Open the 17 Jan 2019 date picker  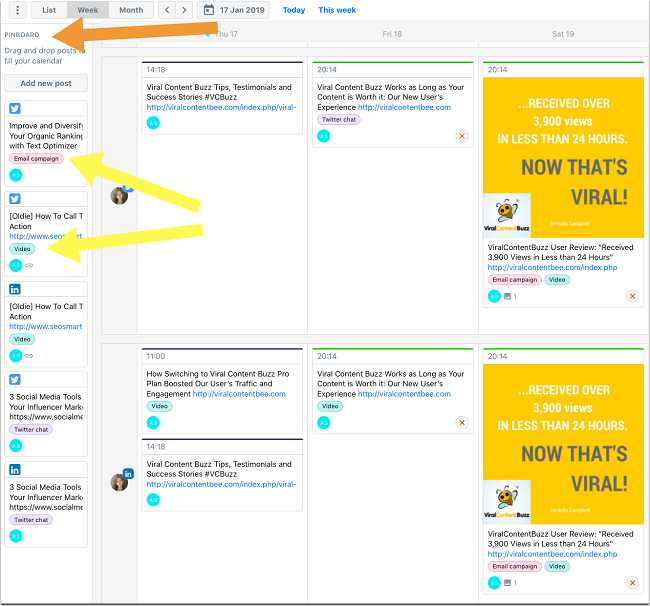(x=233, y=10)
